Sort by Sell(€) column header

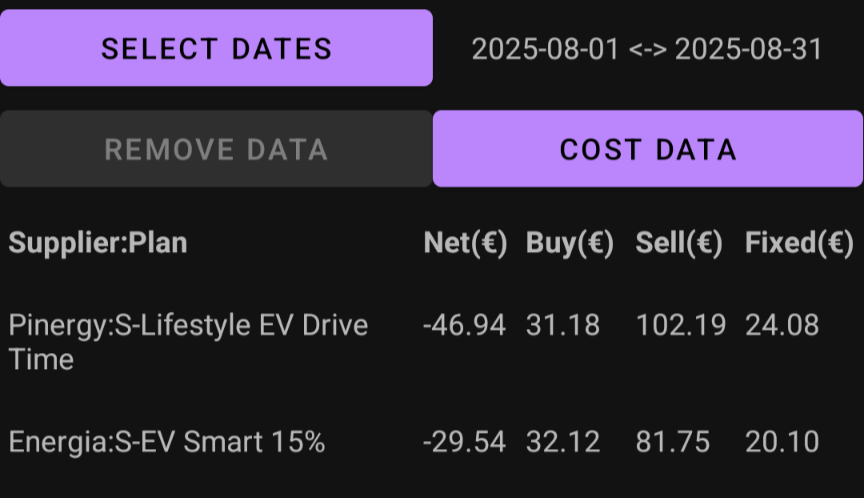pos(679,242)
